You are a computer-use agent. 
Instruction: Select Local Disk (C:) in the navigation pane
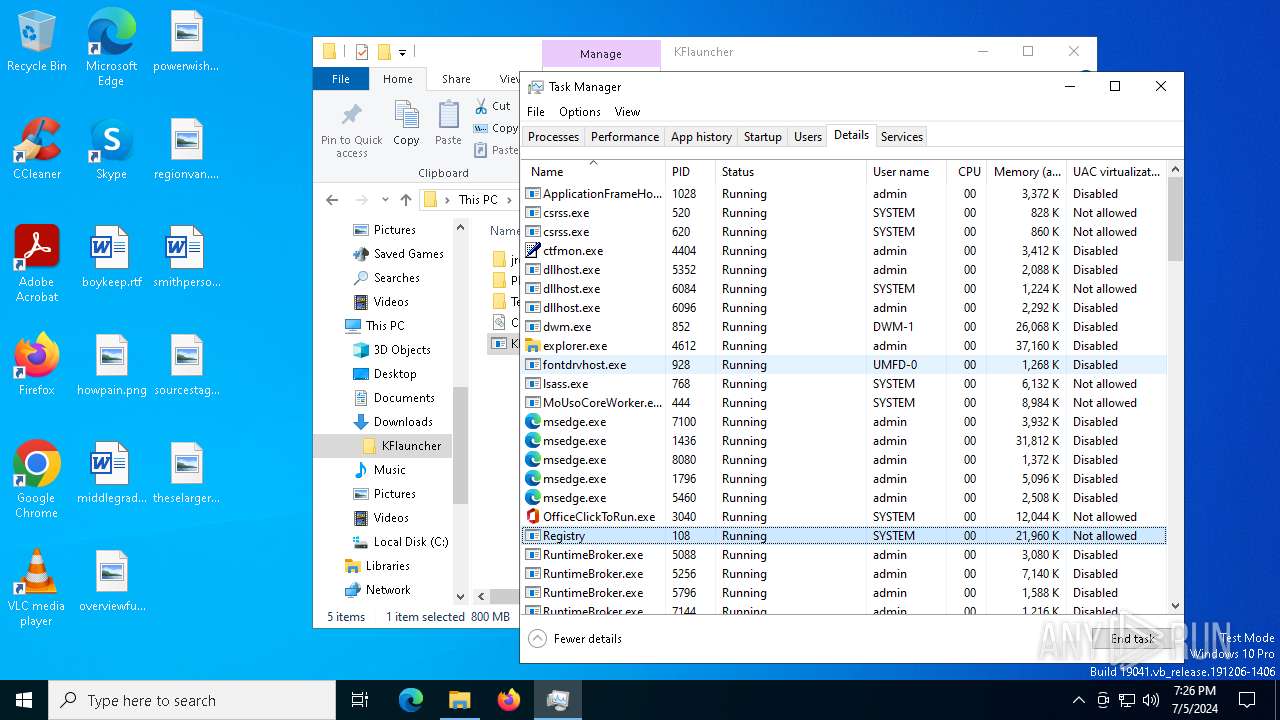(401, 542)
